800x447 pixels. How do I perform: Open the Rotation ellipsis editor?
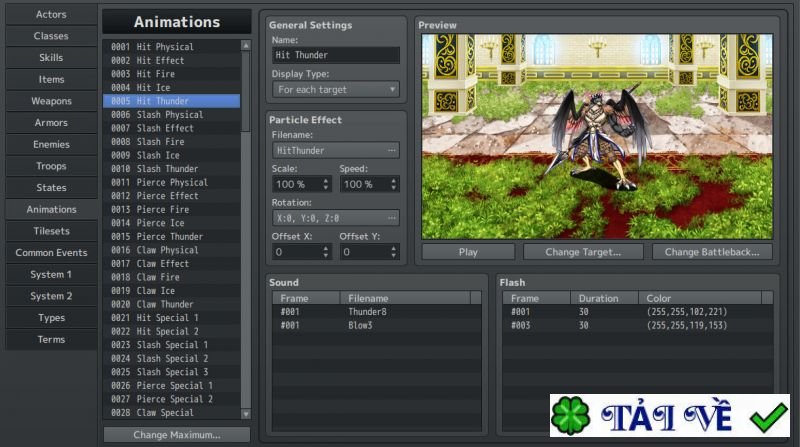391,218
